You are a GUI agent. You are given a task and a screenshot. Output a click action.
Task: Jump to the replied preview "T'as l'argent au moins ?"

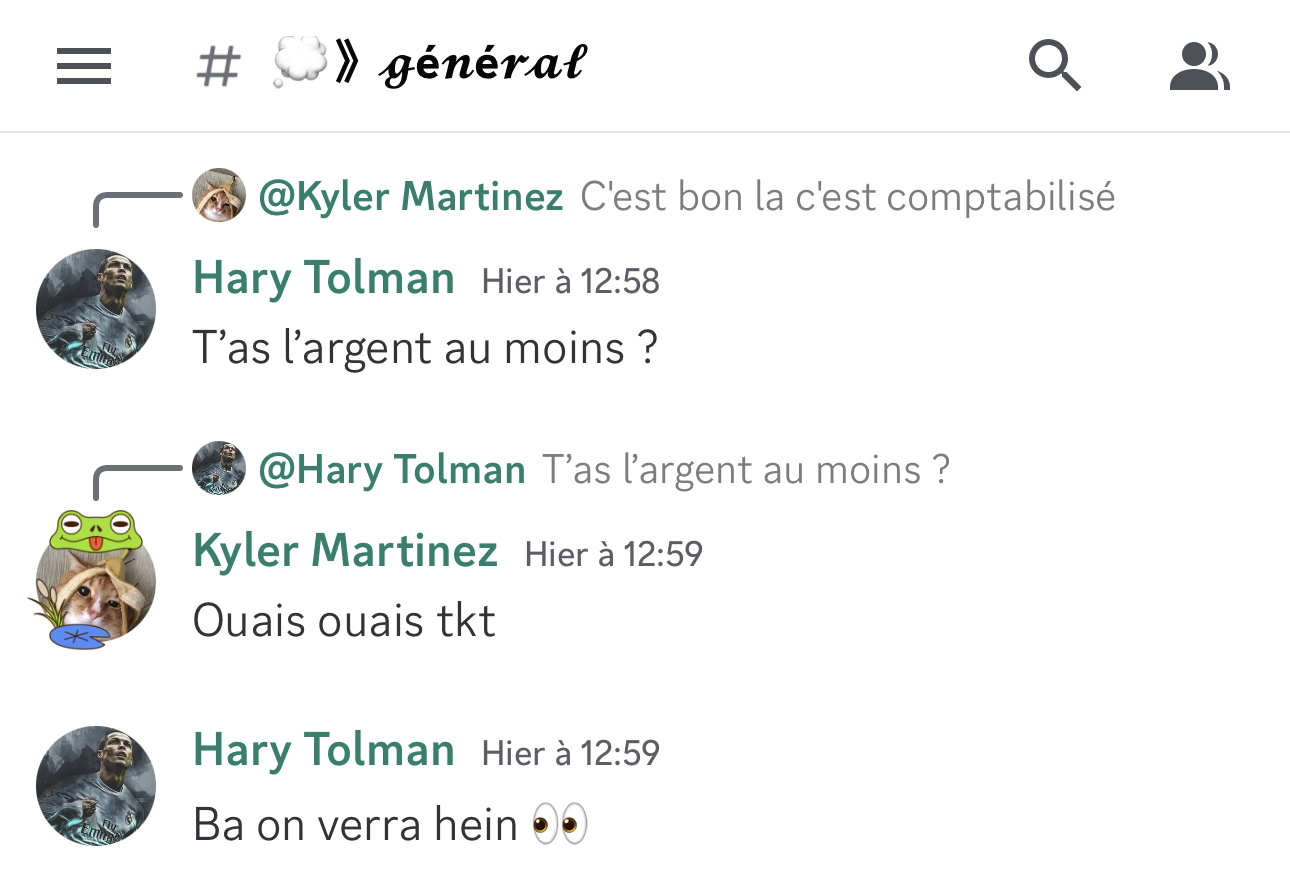(746, 469)
